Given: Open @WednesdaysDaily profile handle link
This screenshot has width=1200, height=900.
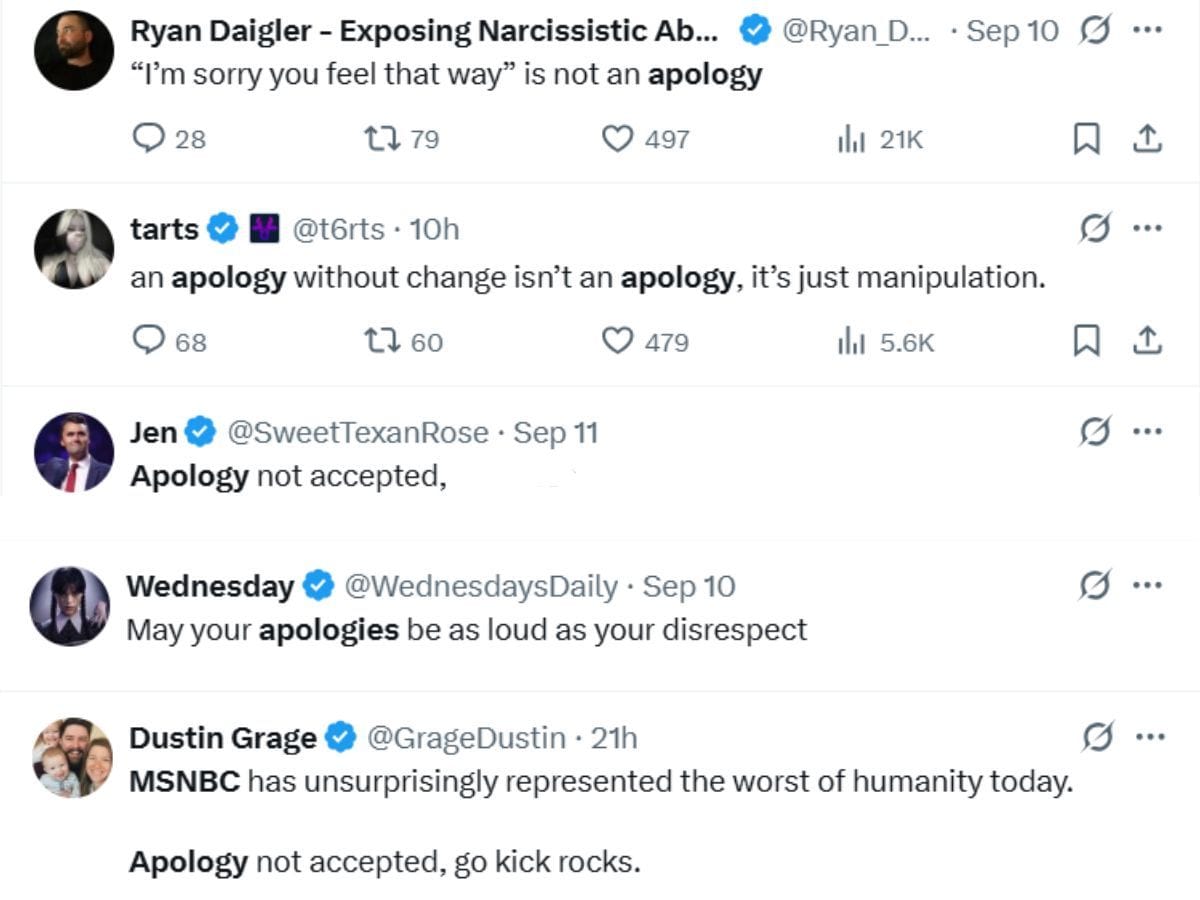Looking at the screenshot, I should pyautogui.click(x=480, y=586).
